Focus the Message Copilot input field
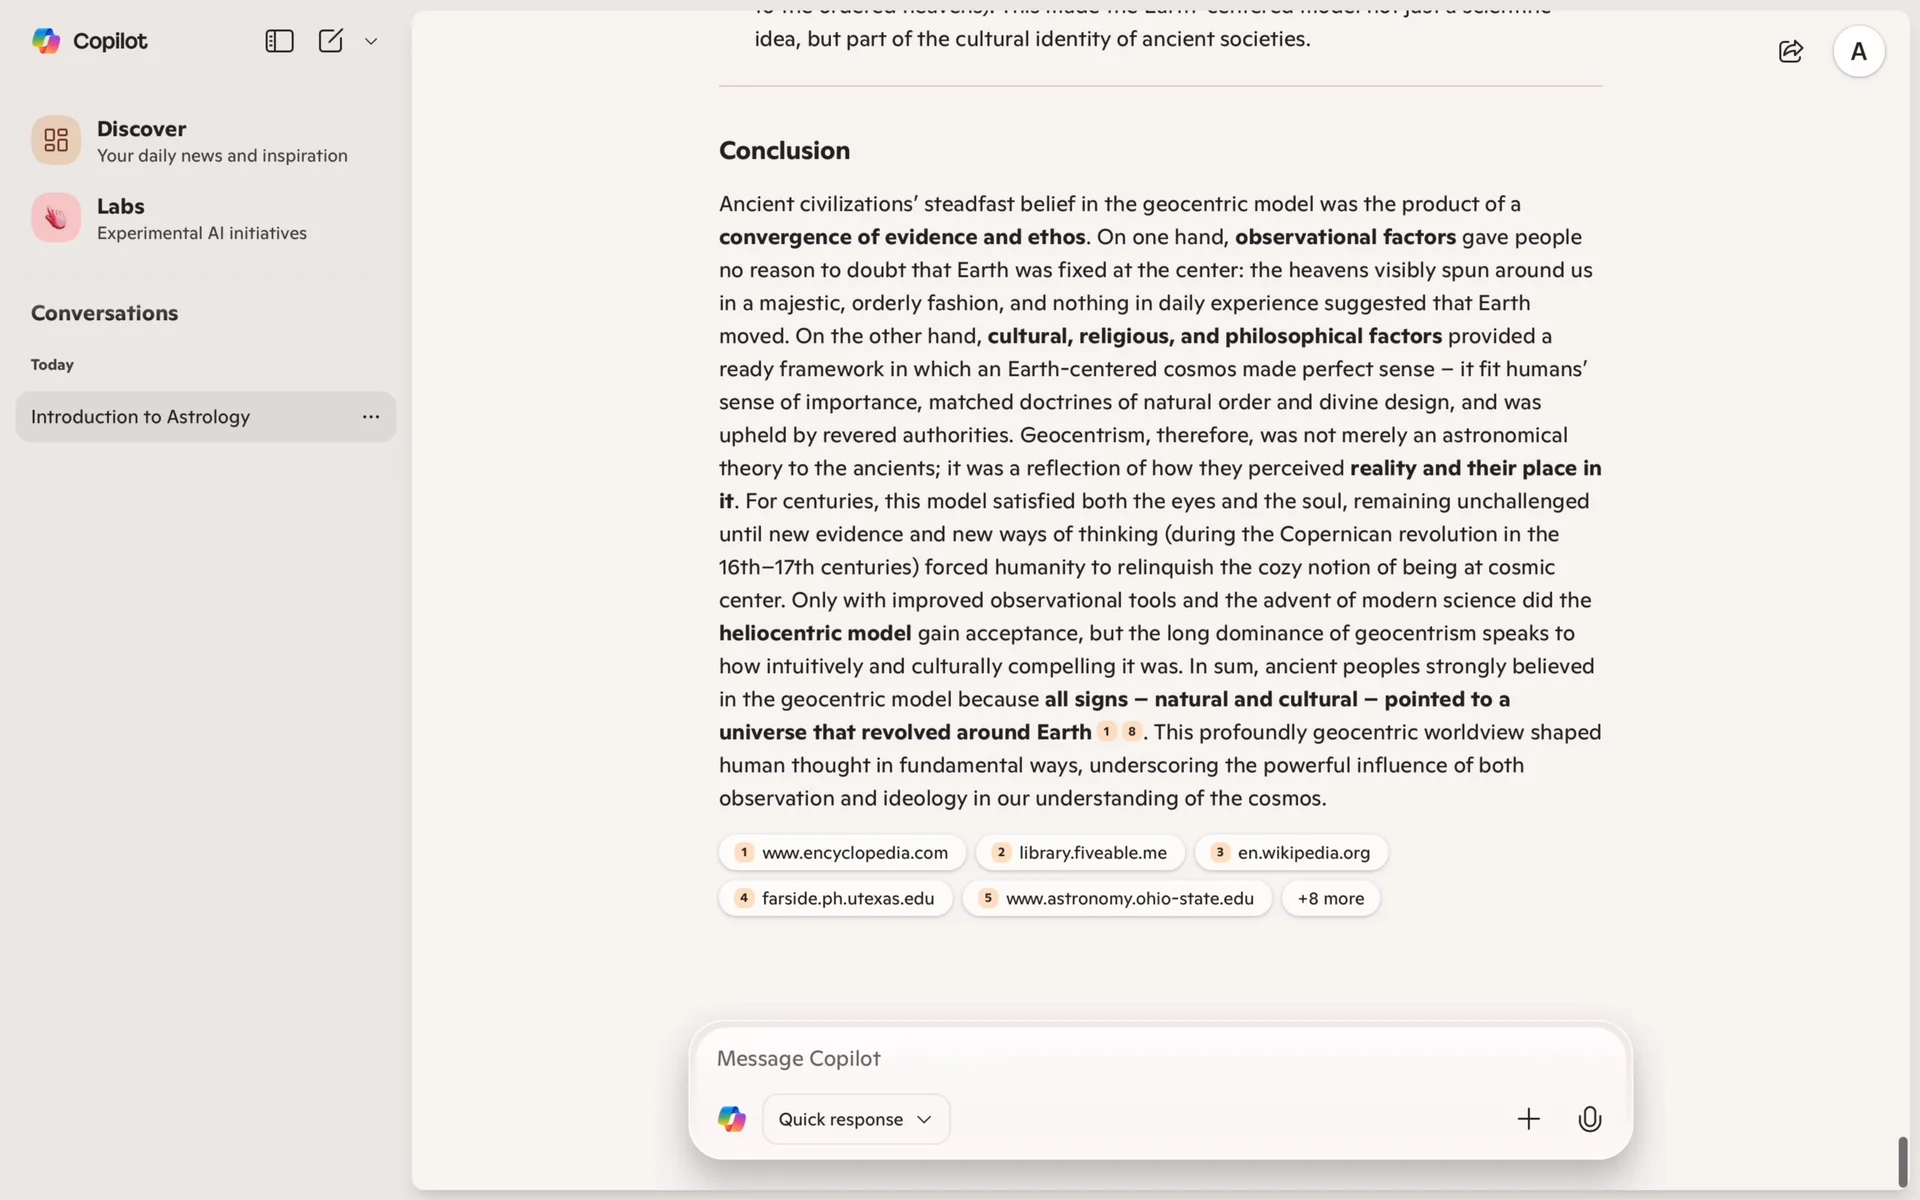Screen dimensions: 1920x1200 [x=1100, y=1059]
